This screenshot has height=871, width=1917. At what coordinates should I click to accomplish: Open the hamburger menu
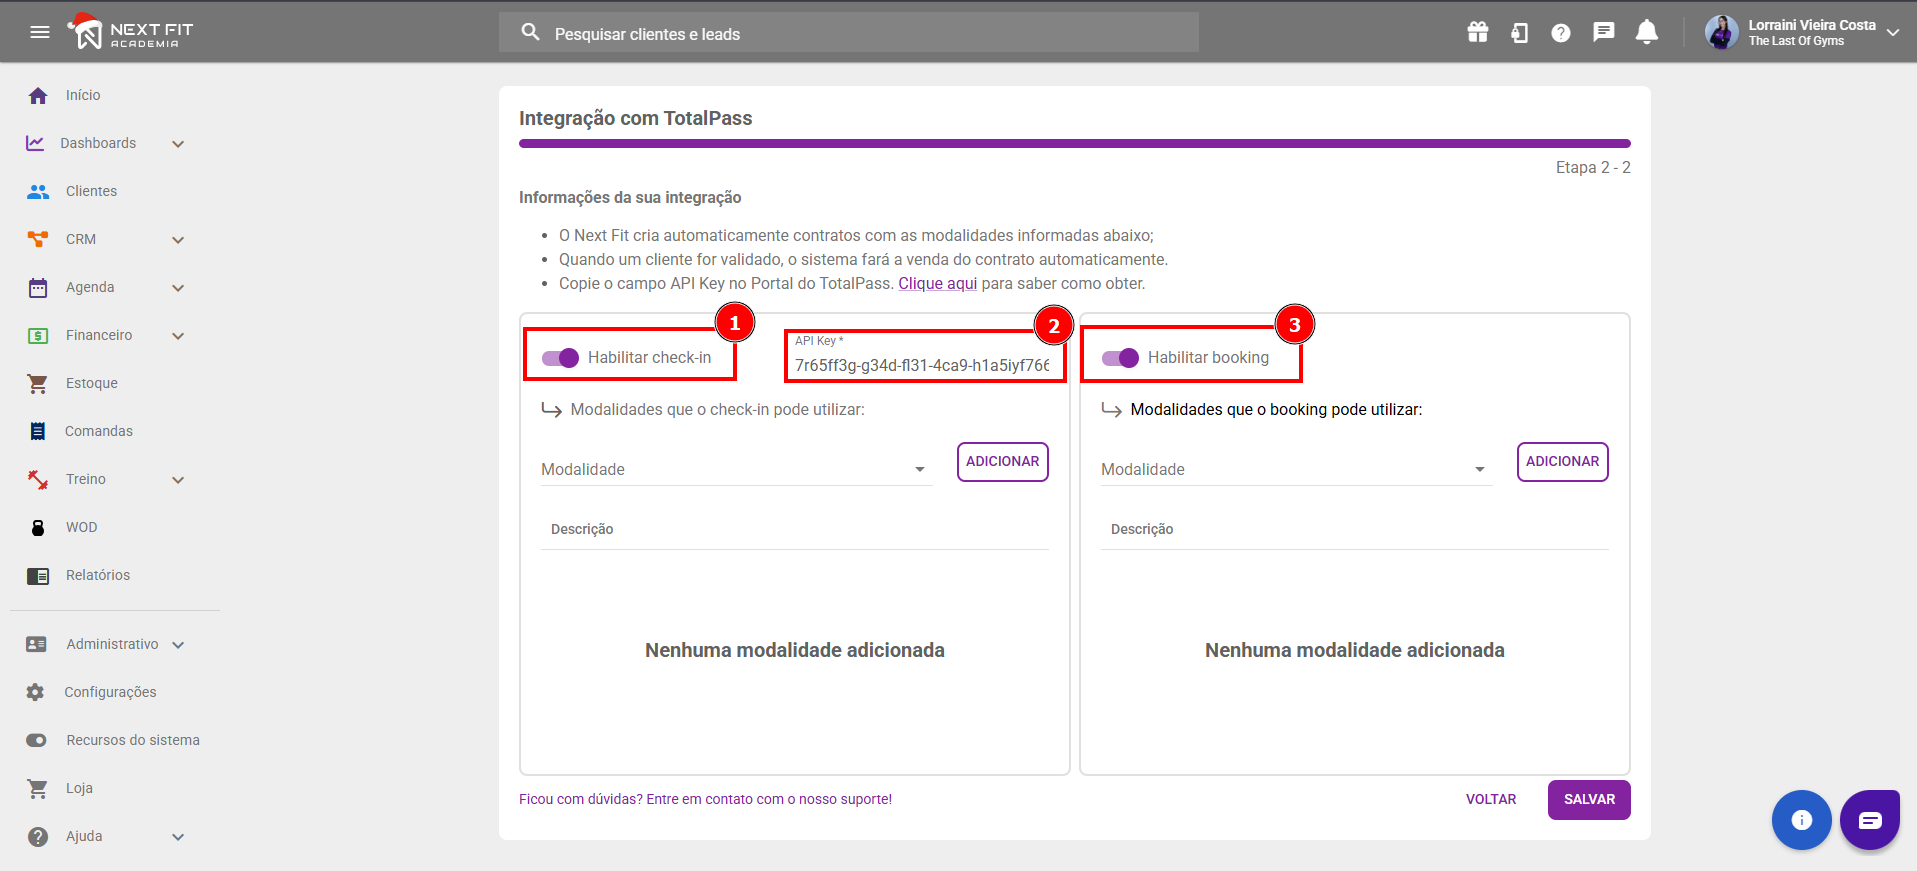[40, 32]
